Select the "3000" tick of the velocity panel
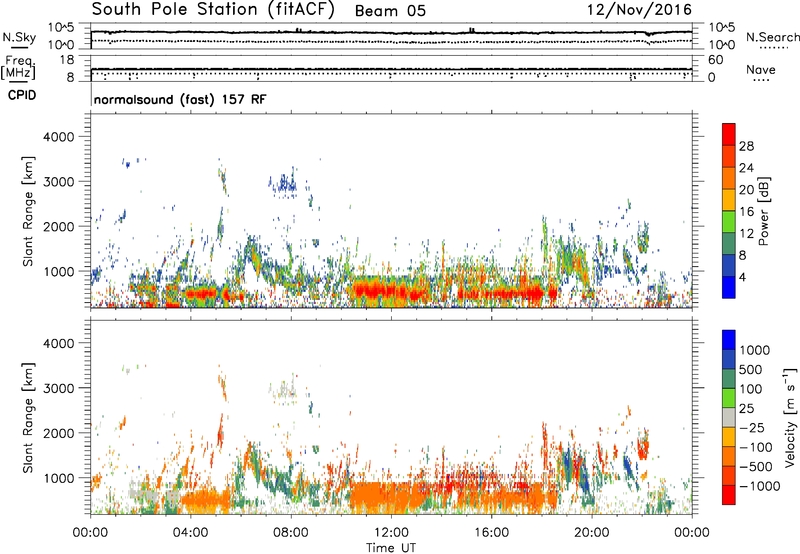Image resolution: width=800 pixels, height=554 pixels. (58, 388)
